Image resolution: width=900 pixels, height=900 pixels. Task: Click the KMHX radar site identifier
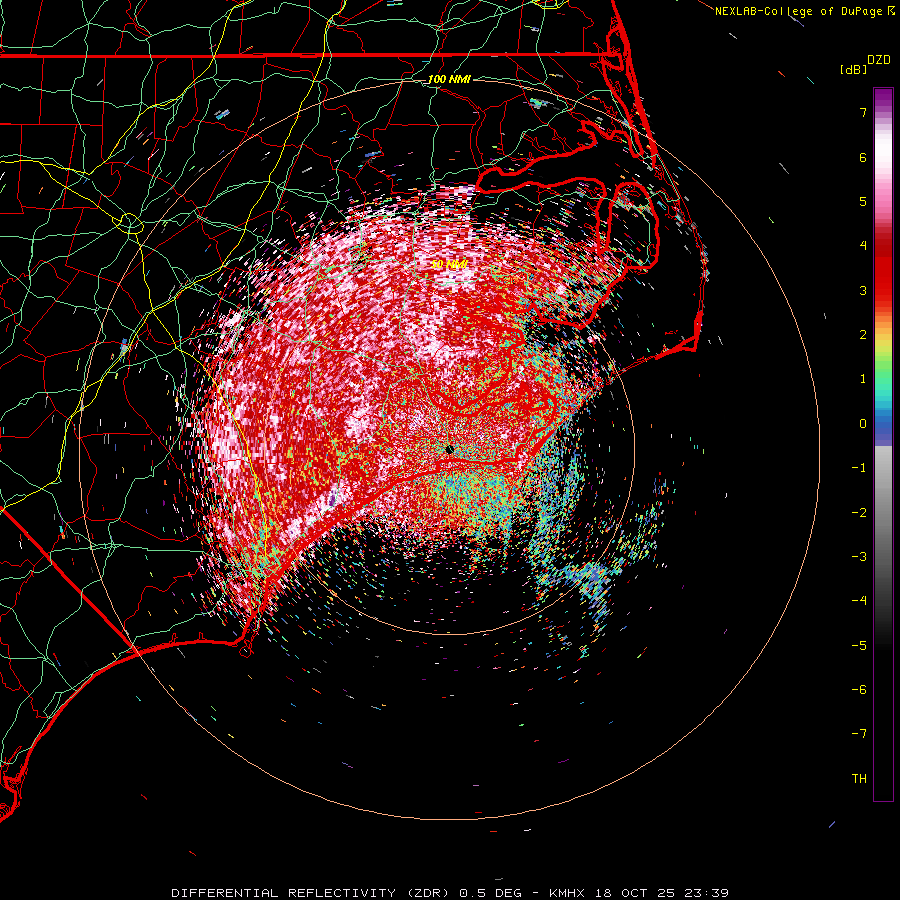[x=567, y=893]
